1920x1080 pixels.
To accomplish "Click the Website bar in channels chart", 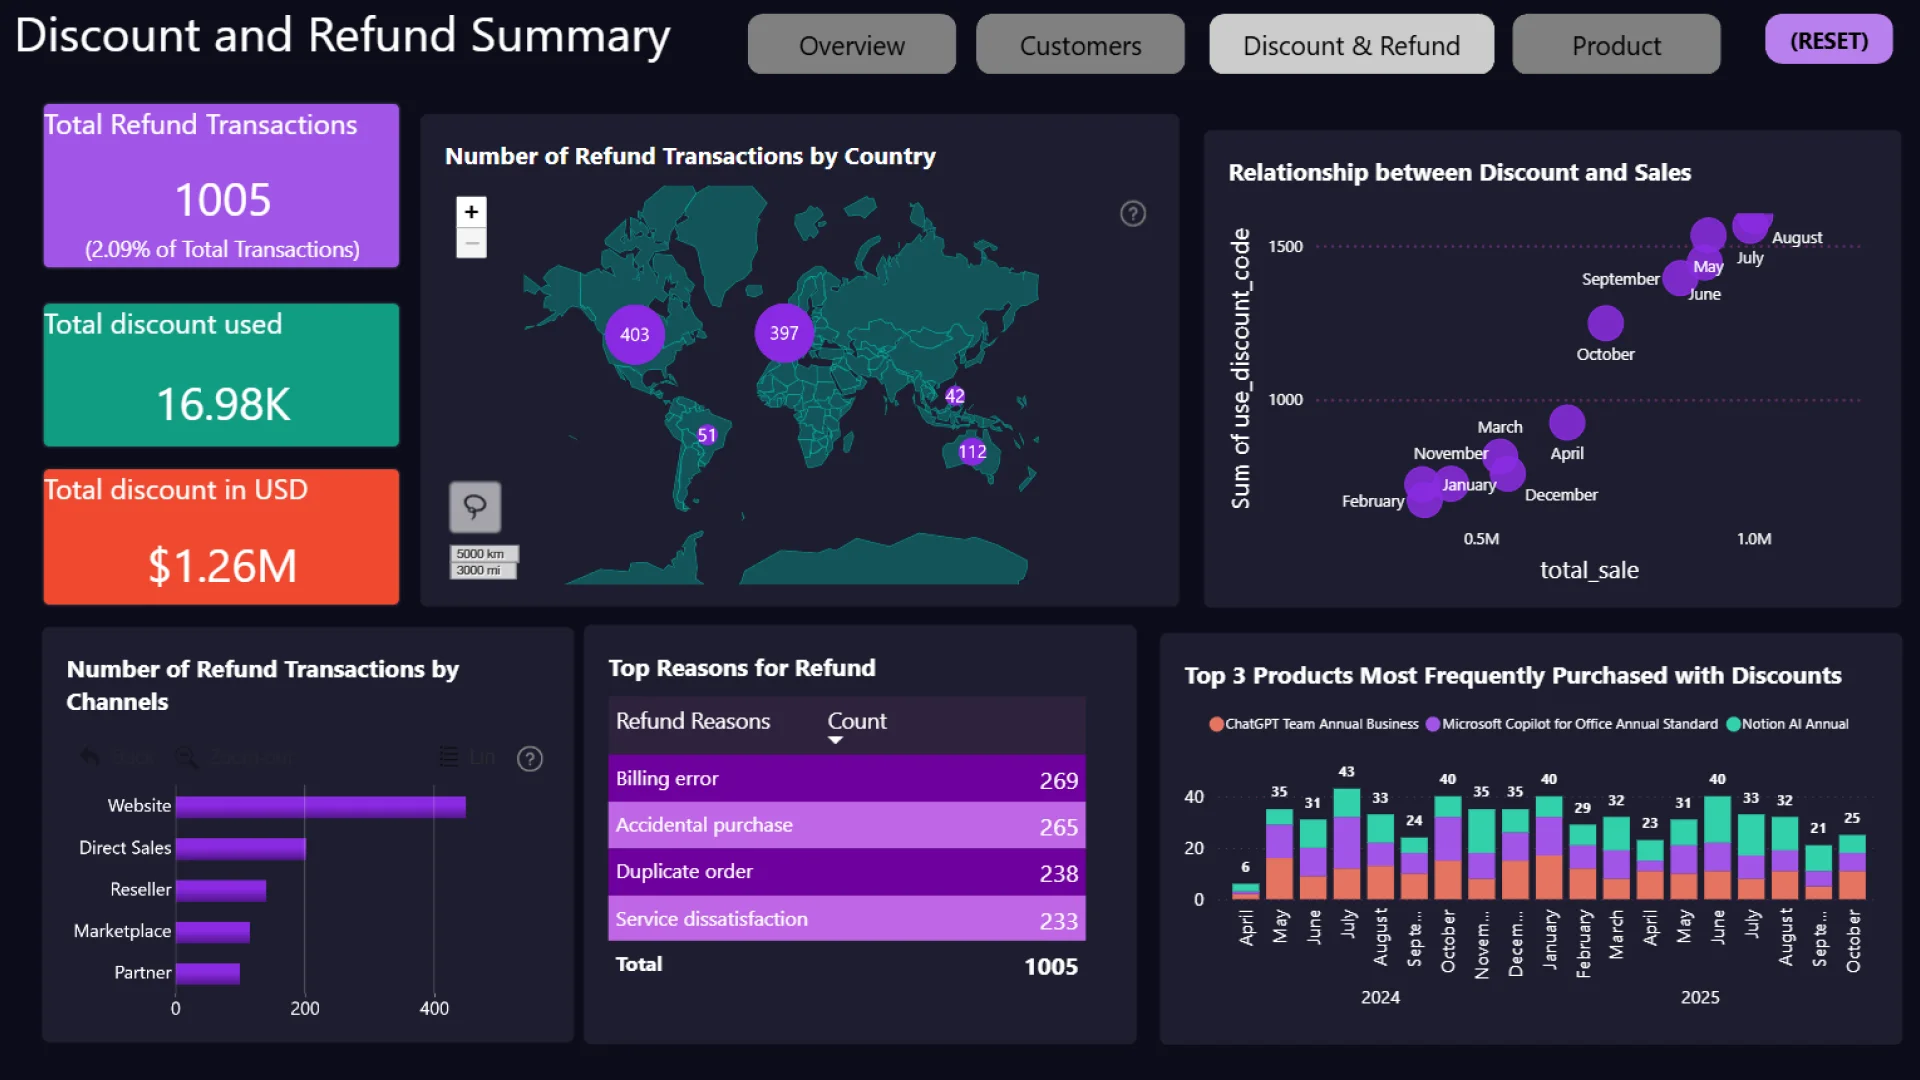I will [320, 806].
